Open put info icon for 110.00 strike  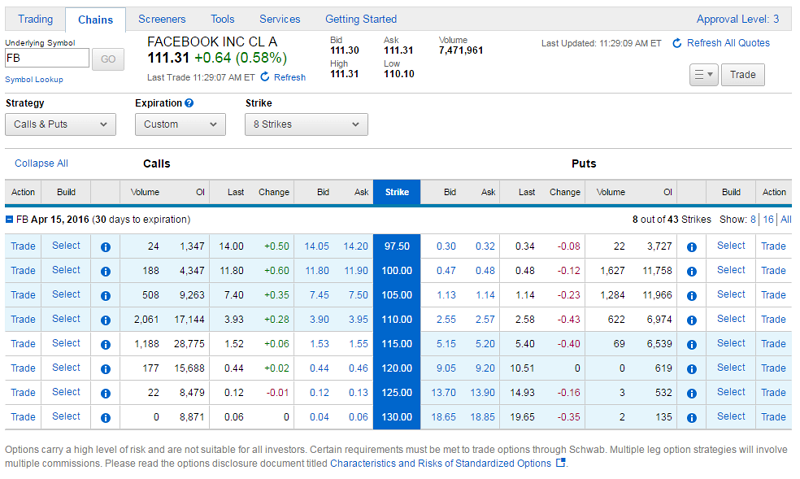692,320
